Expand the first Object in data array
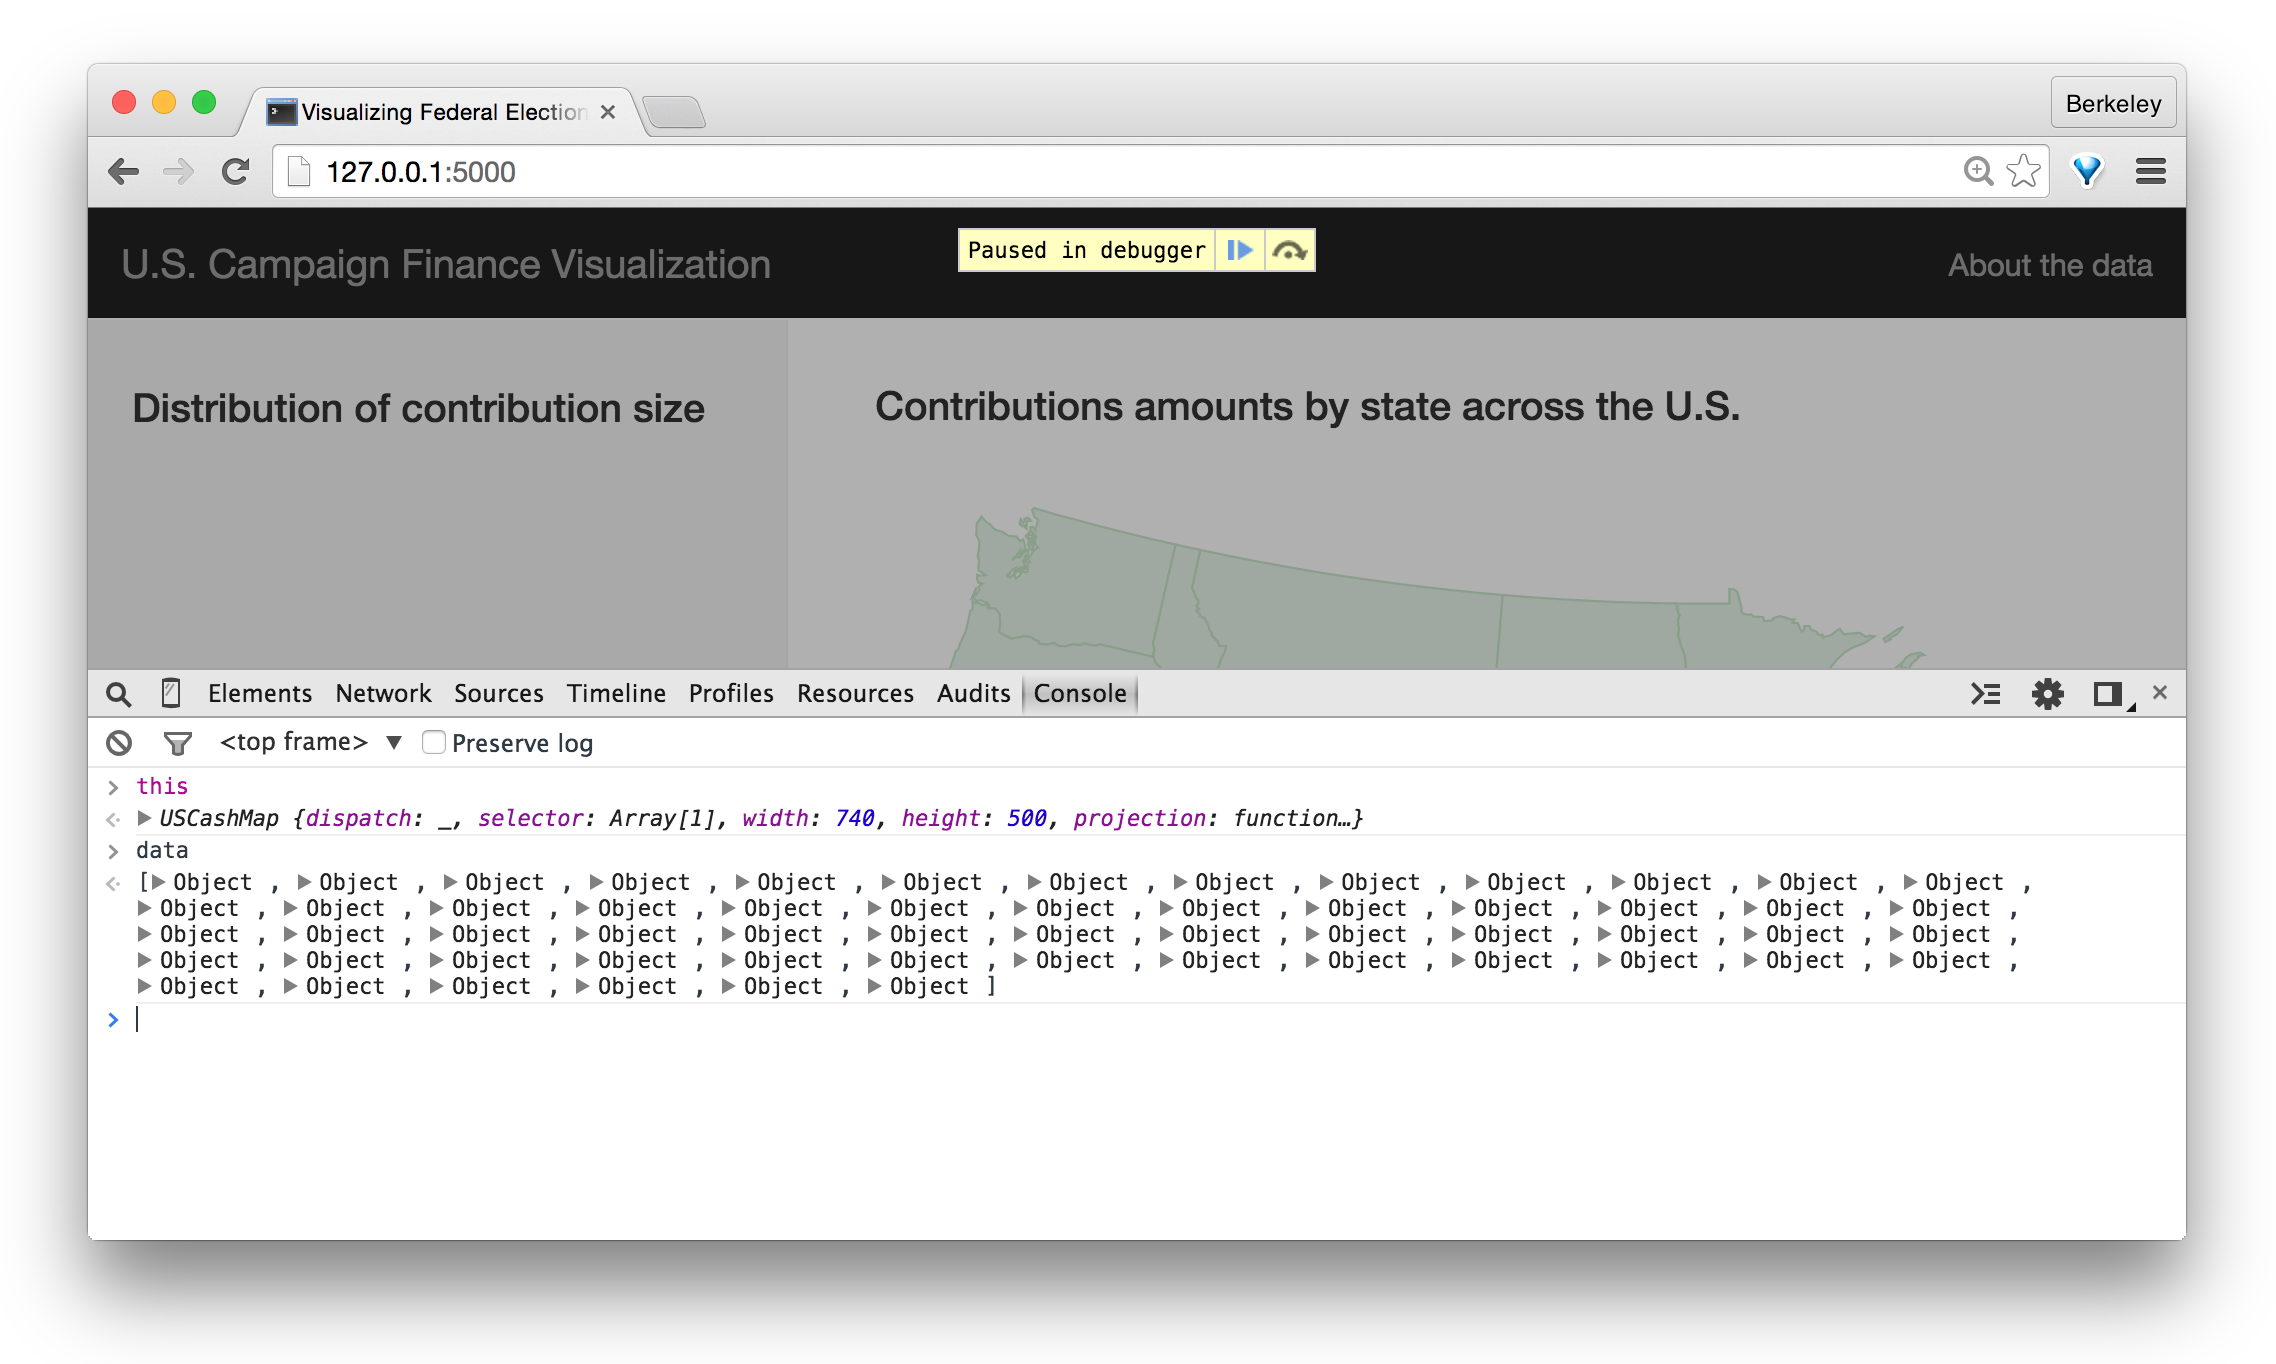The height and width of the screenshot is (1364, 2276). [x=158, y=882]
